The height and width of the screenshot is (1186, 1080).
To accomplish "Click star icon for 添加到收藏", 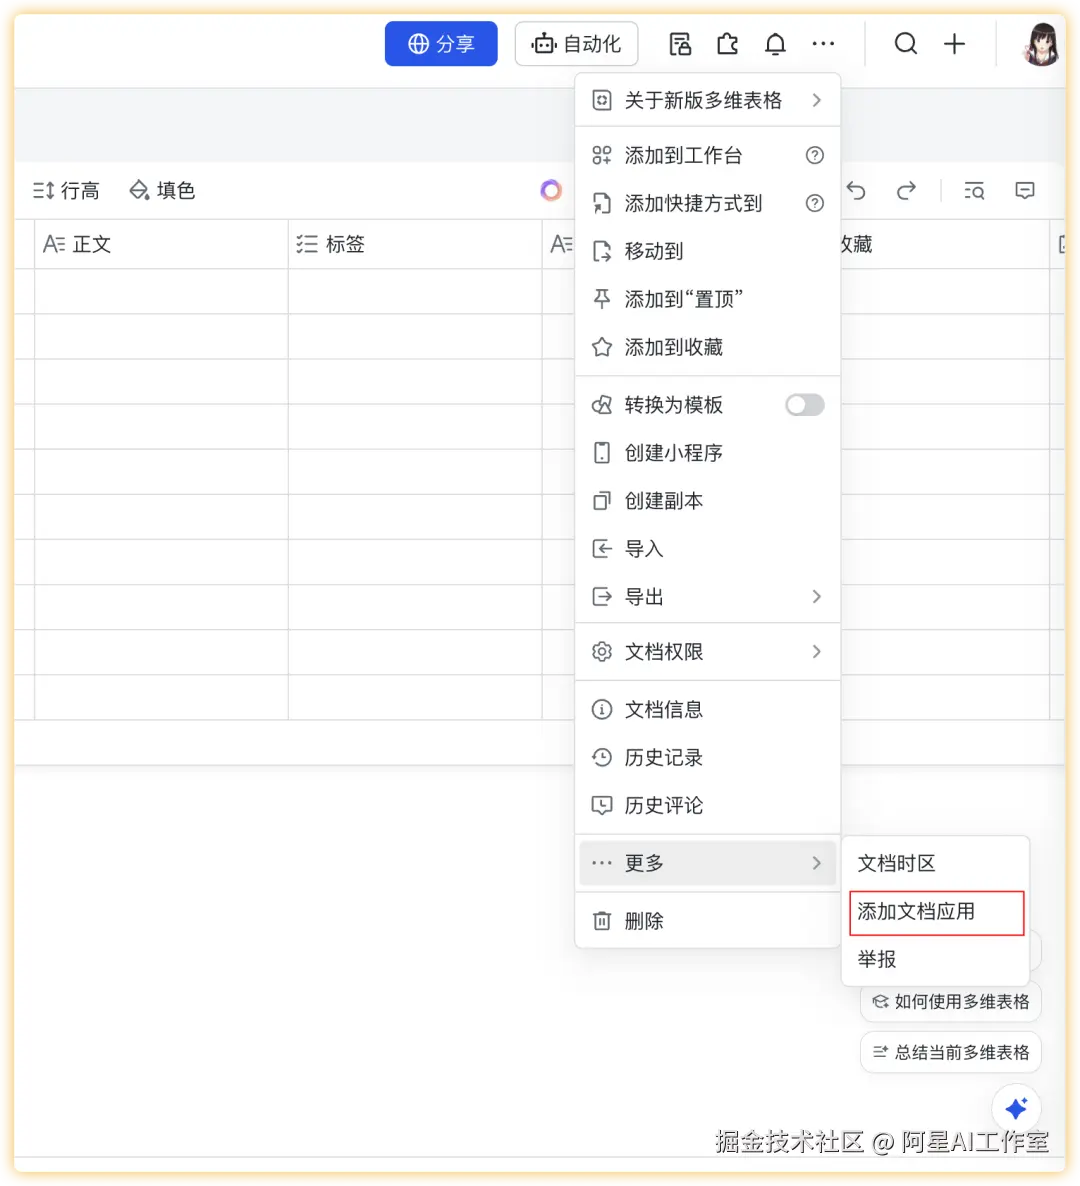I will [601, 347].
